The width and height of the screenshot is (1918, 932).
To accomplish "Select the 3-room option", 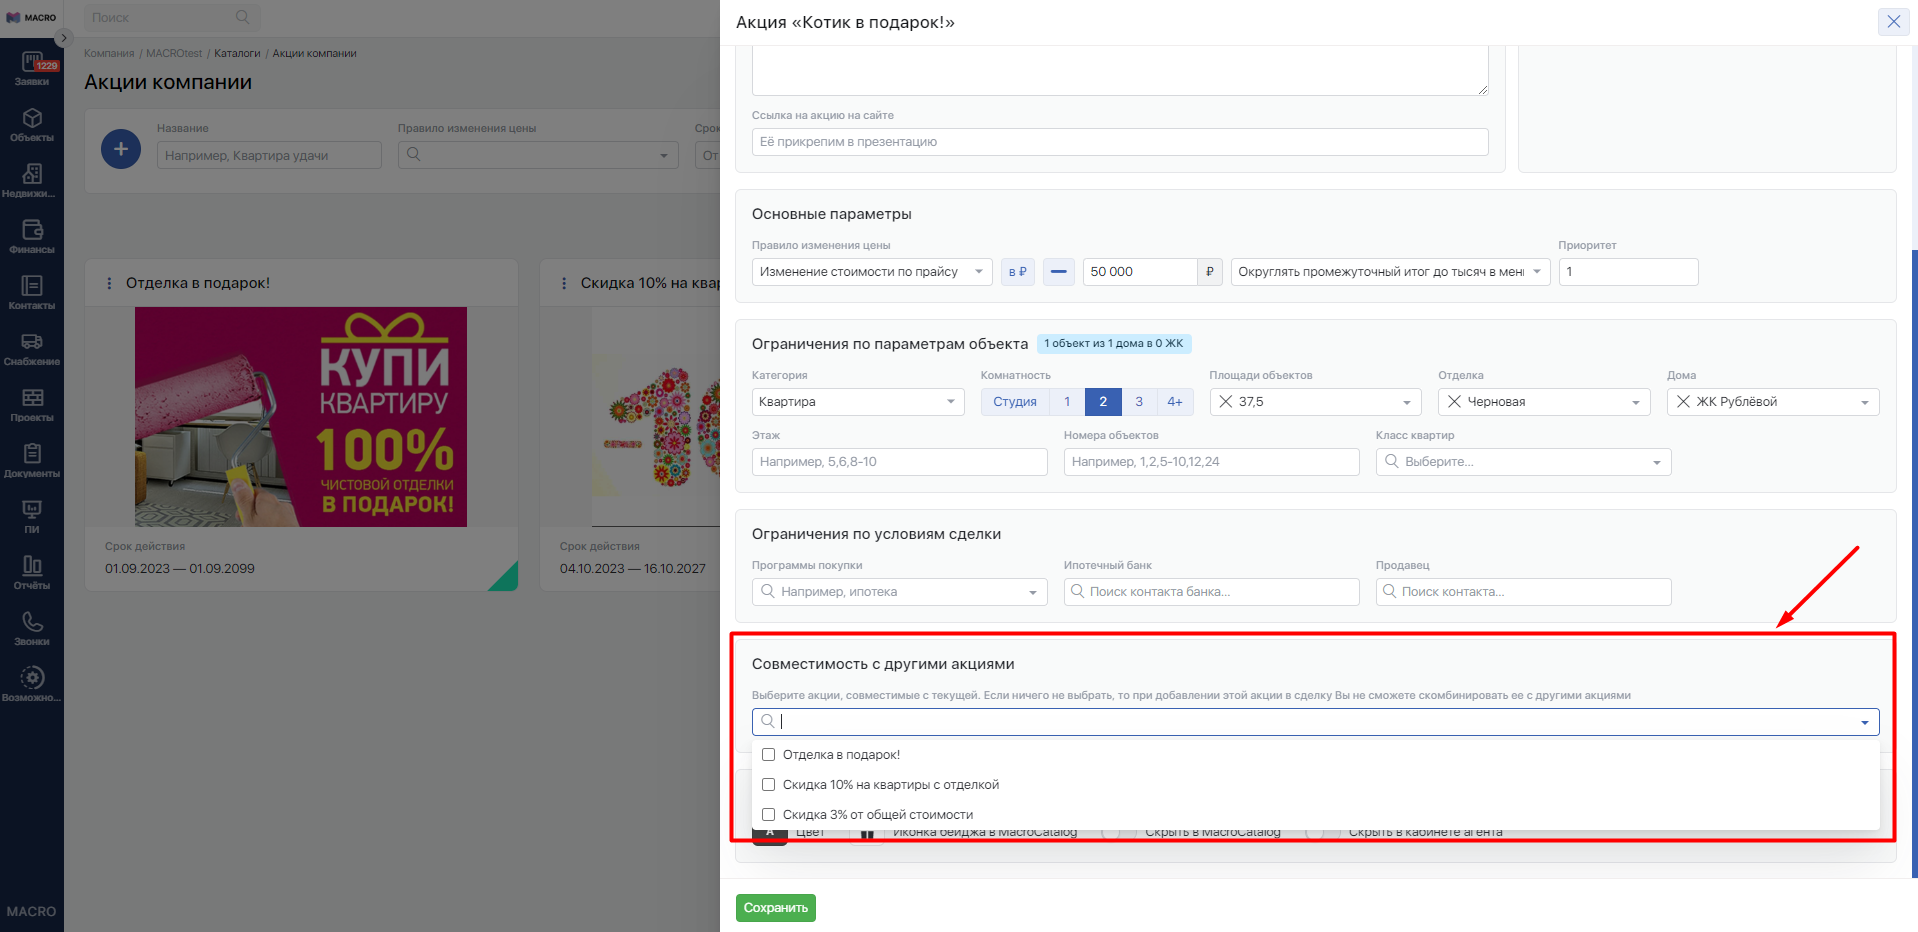I will pos(1138,402).
